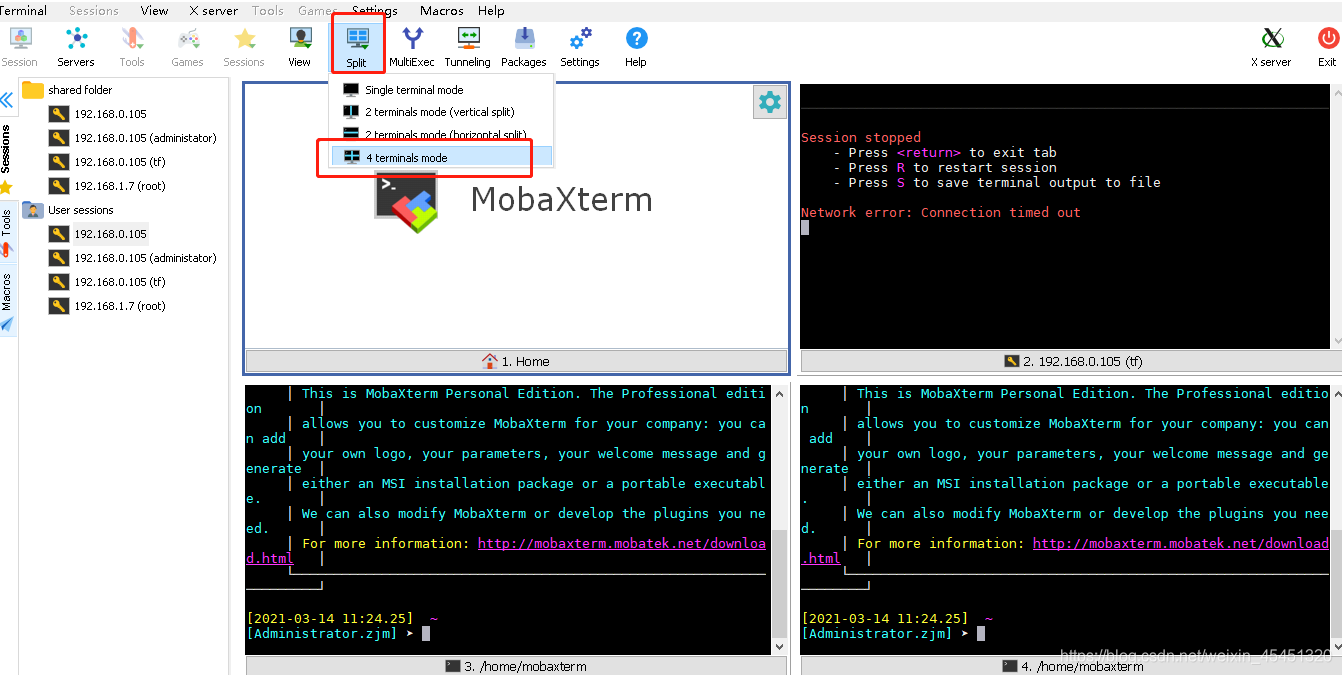The image size is (1342, 675).
Task: Start the X server icon
Action: 1272,46
